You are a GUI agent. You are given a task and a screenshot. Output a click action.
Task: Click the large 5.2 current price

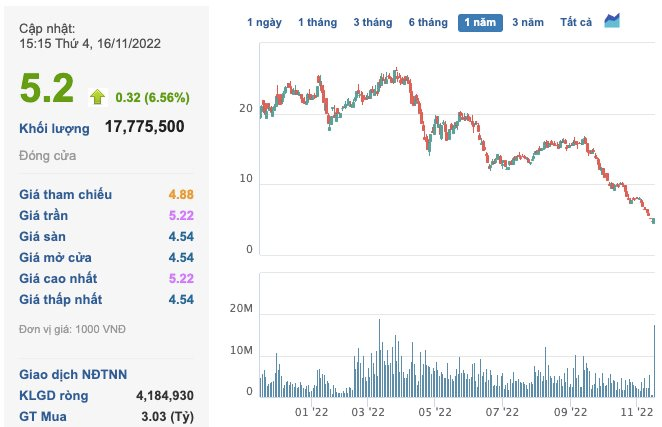click(47, 88)
